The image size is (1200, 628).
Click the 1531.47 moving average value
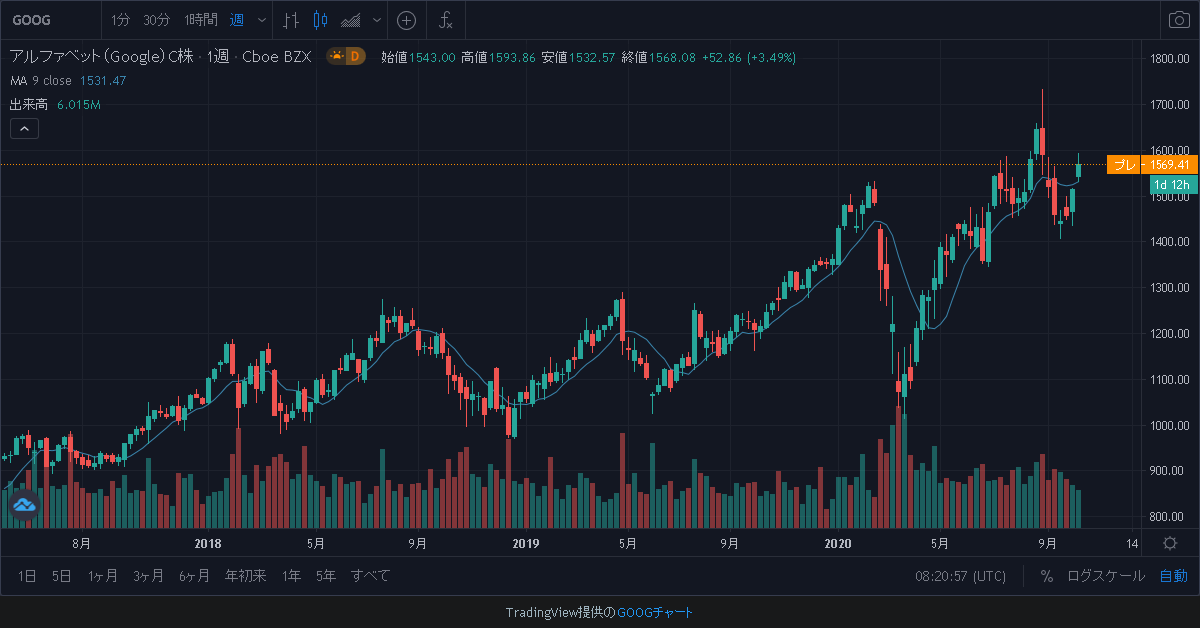(103, 81)
